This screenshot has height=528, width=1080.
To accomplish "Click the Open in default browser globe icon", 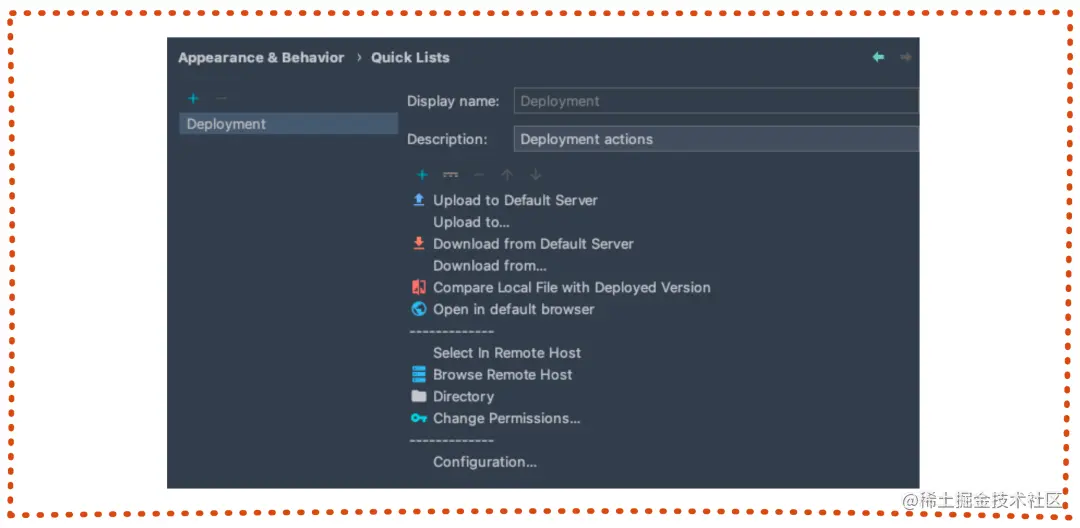I will (419, 309).
